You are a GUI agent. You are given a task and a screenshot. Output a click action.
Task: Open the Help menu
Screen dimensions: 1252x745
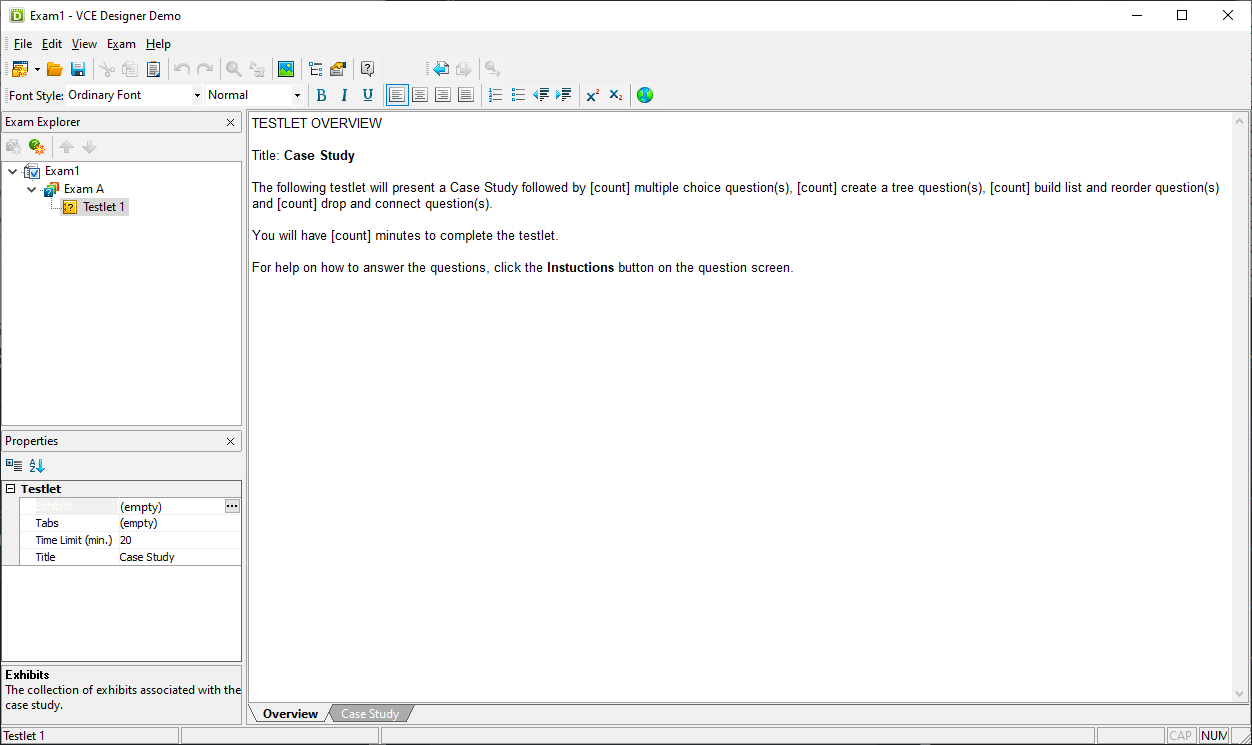(158, 44)
